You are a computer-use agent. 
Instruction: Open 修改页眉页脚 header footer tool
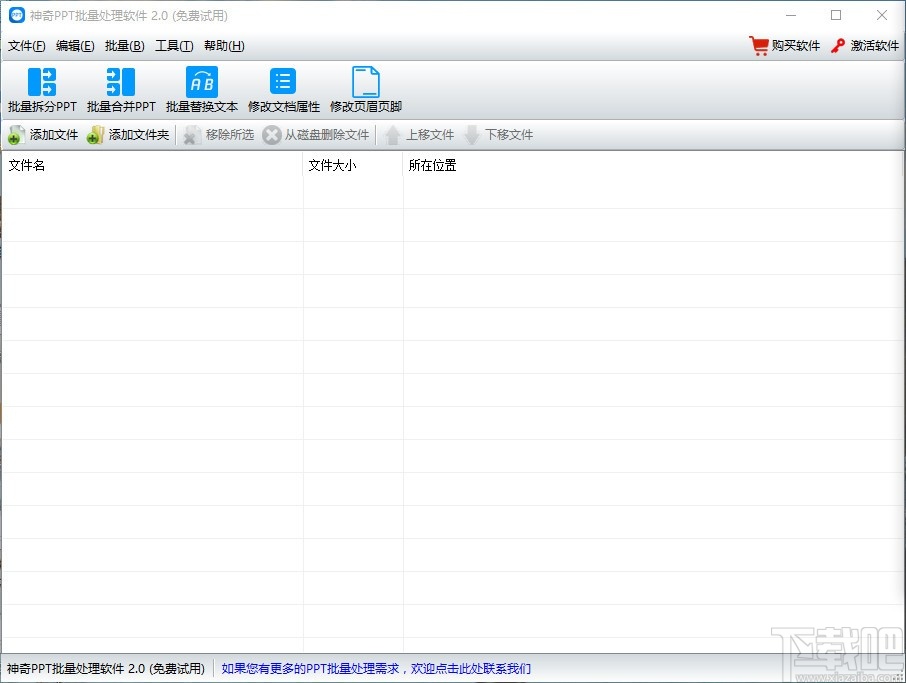click(366, 90)
